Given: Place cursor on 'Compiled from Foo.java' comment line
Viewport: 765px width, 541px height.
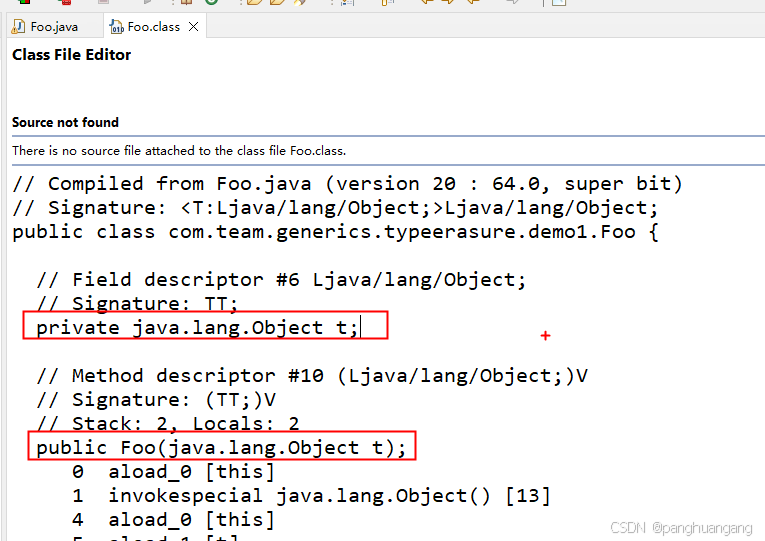Looking at the screenshot, I should 347,184.
